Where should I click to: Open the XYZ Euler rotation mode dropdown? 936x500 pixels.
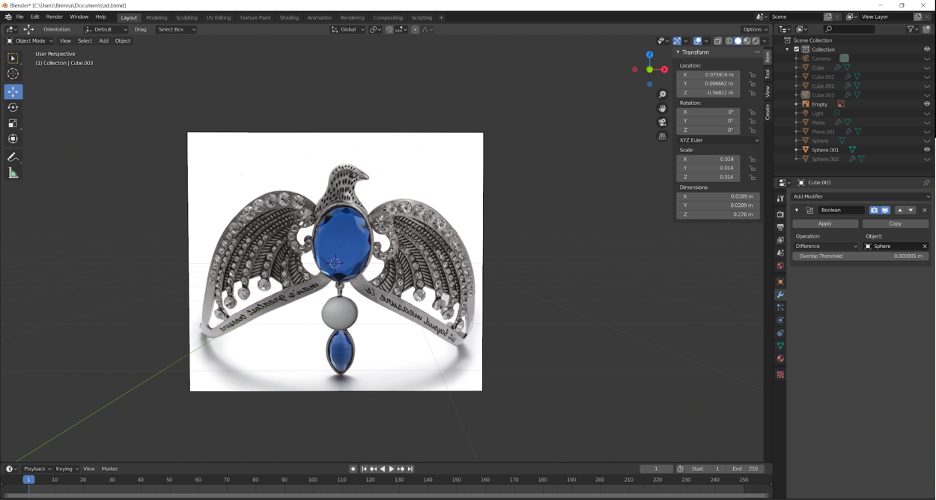718,140
